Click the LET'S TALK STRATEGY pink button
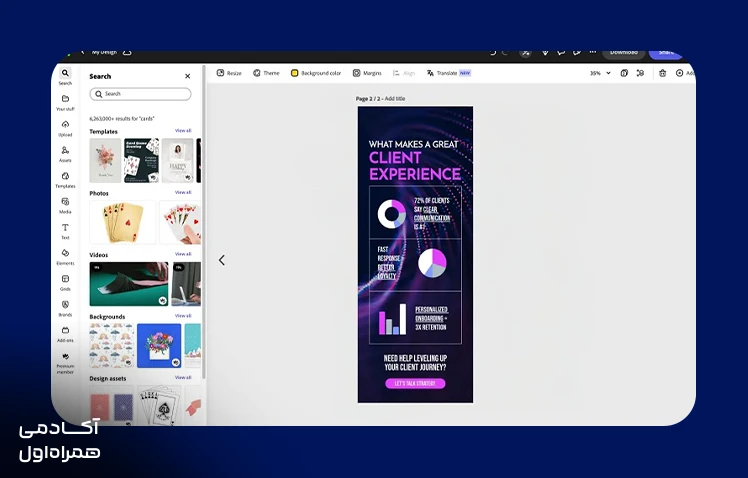 415,384
